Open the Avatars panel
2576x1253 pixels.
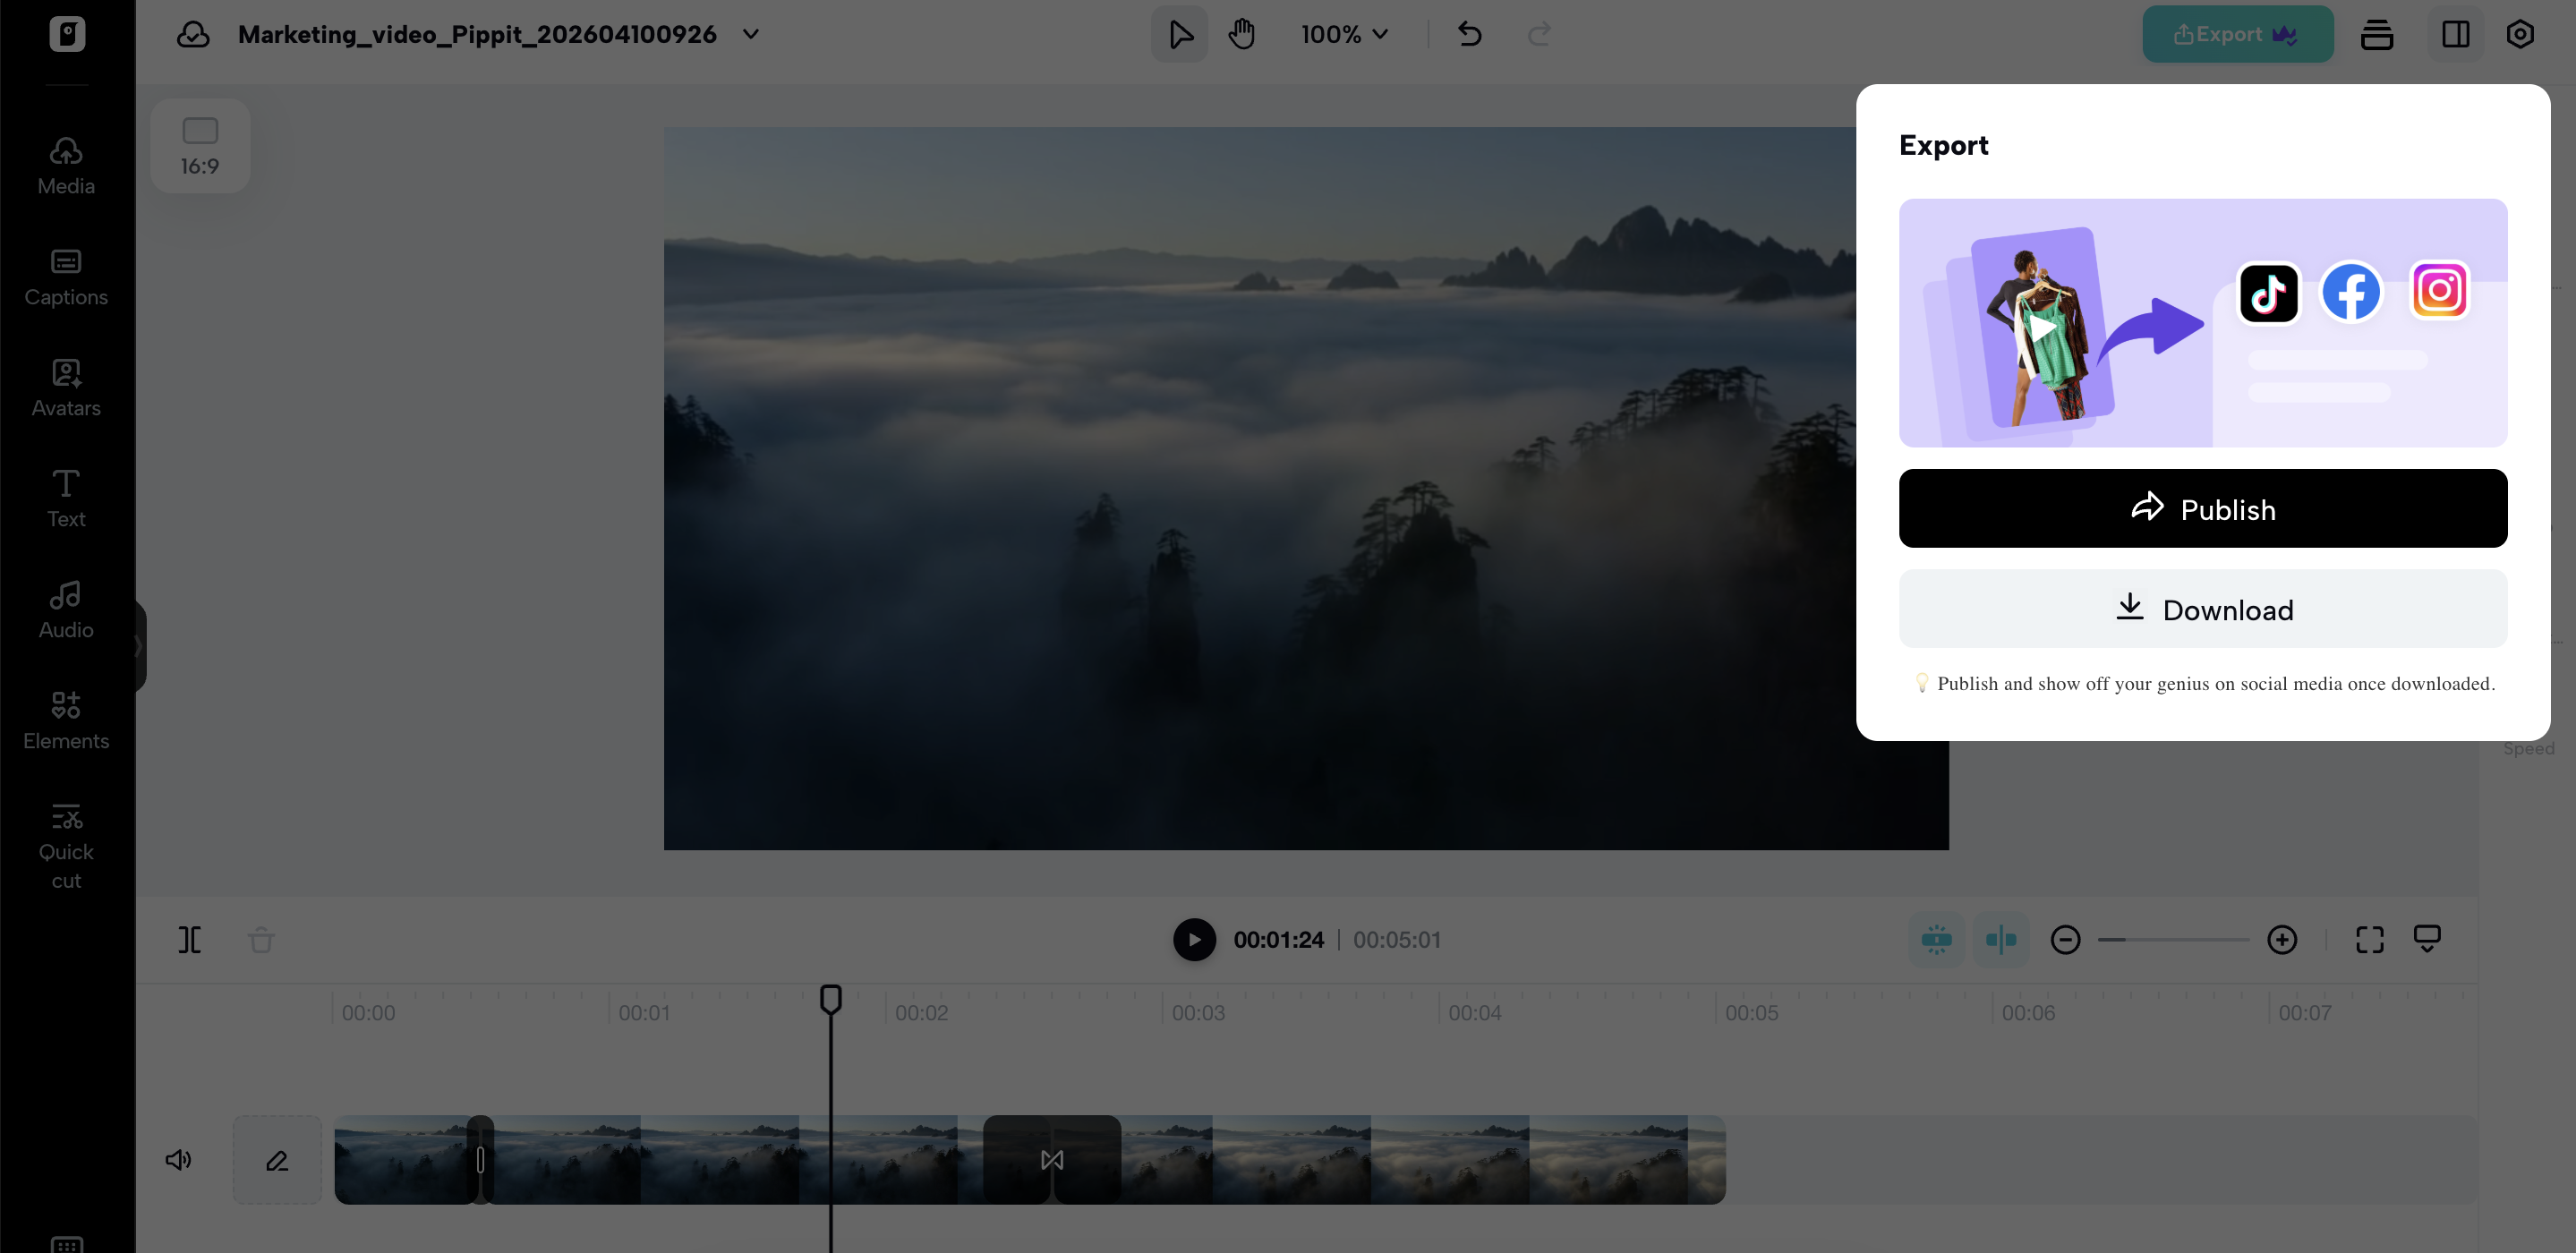(65, 388)
